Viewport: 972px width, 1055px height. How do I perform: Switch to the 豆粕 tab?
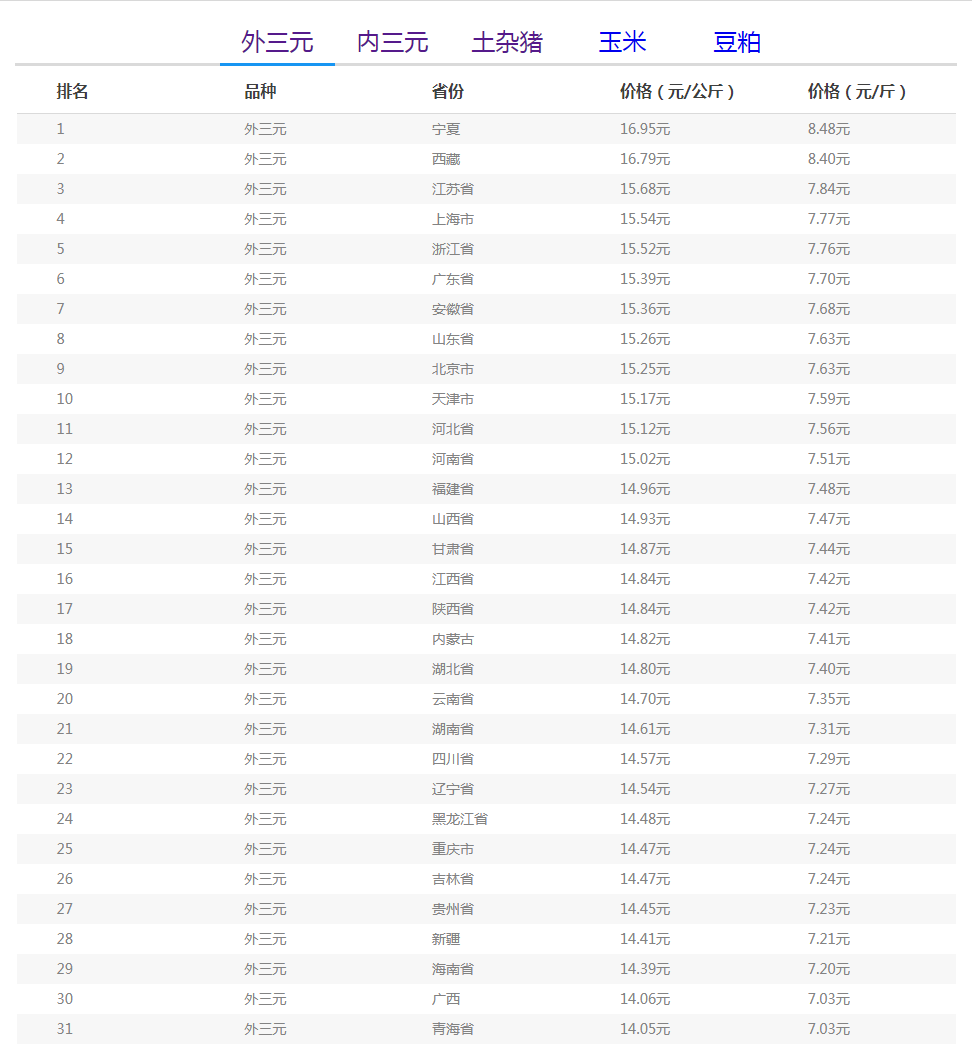tap(737, 42)
